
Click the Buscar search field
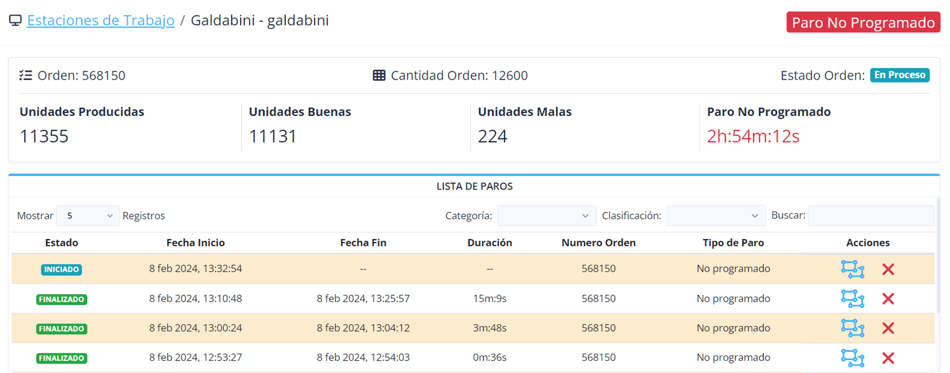click(x=871, y=216)
